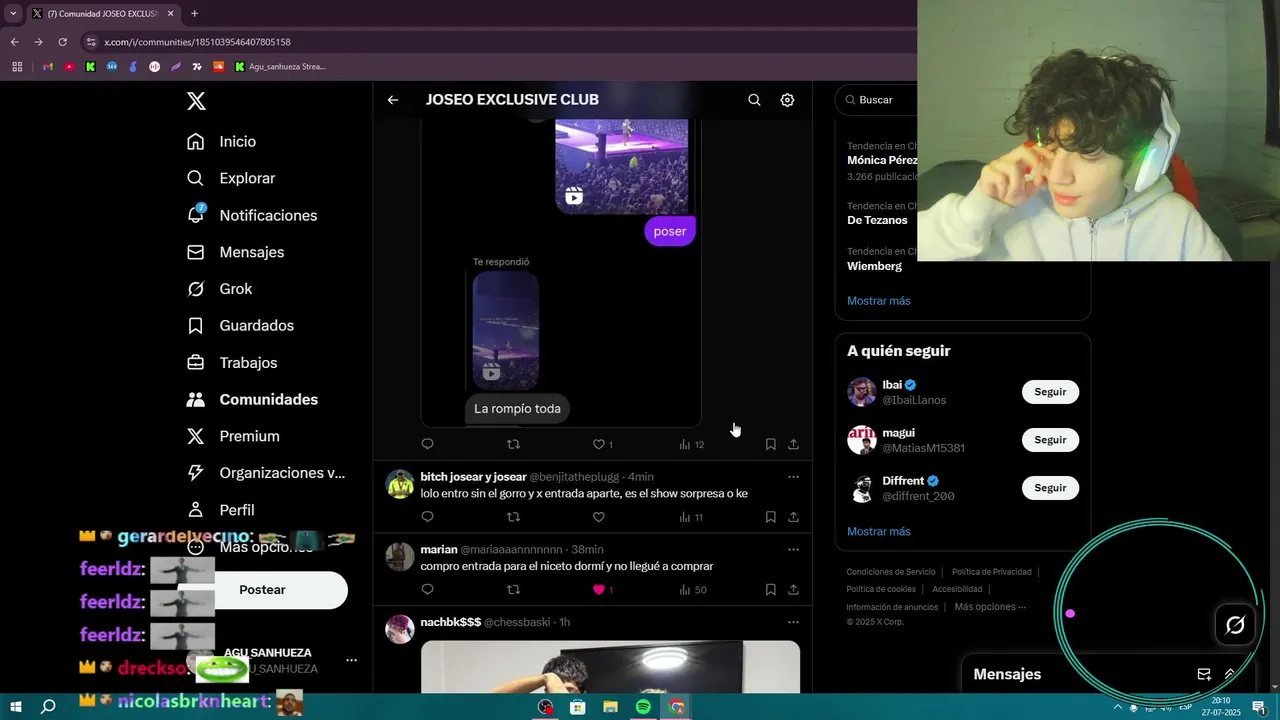Search within the community using magnifier icon

click(x=754, y=100)
